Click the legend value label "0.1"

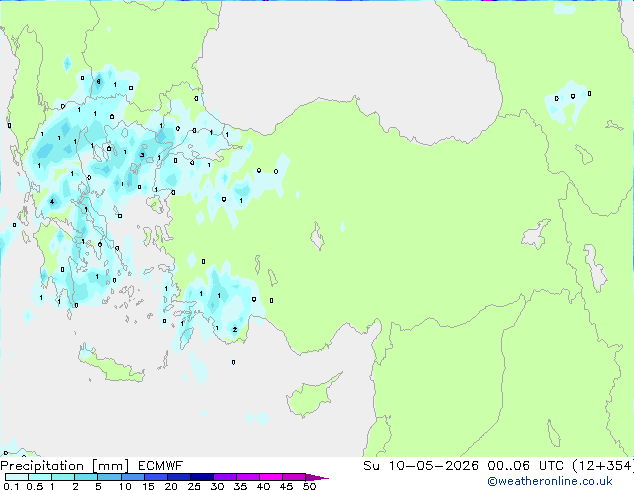pyautogui.click(x=10, y=487)
